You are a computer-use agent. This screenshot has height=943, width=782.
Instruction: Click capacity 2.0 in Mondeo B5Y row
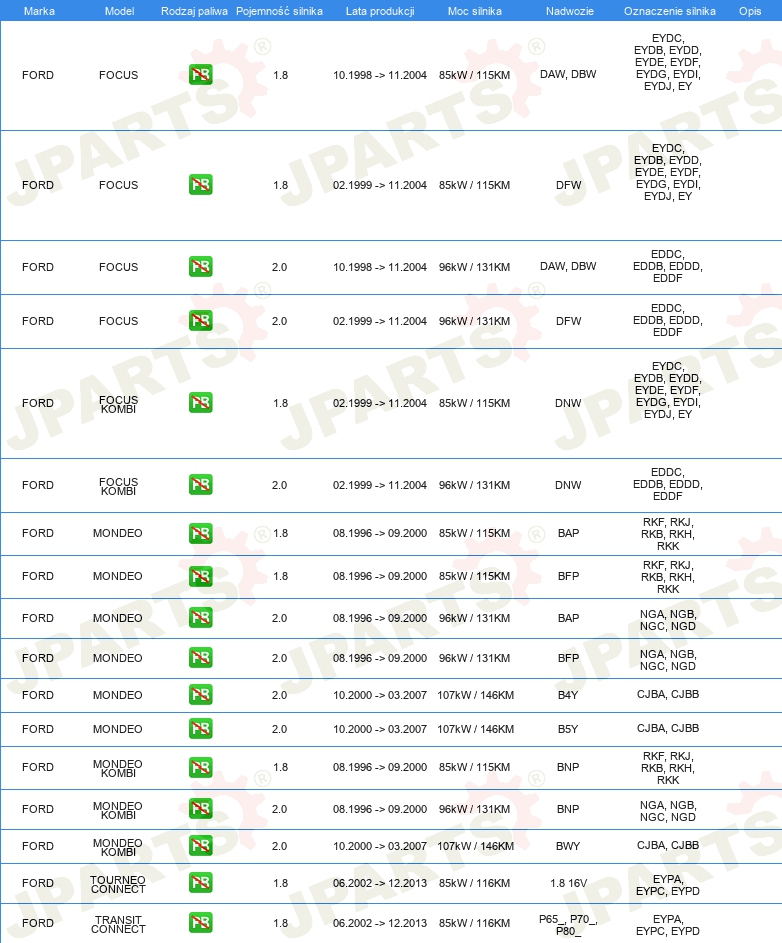tap(279, 729)
